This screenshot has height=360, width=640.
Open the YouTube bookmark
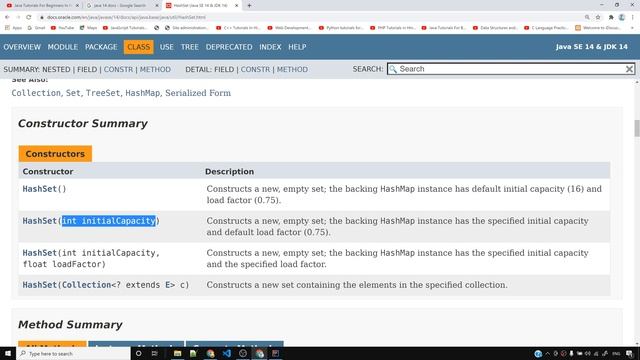[x=62, y=28]
